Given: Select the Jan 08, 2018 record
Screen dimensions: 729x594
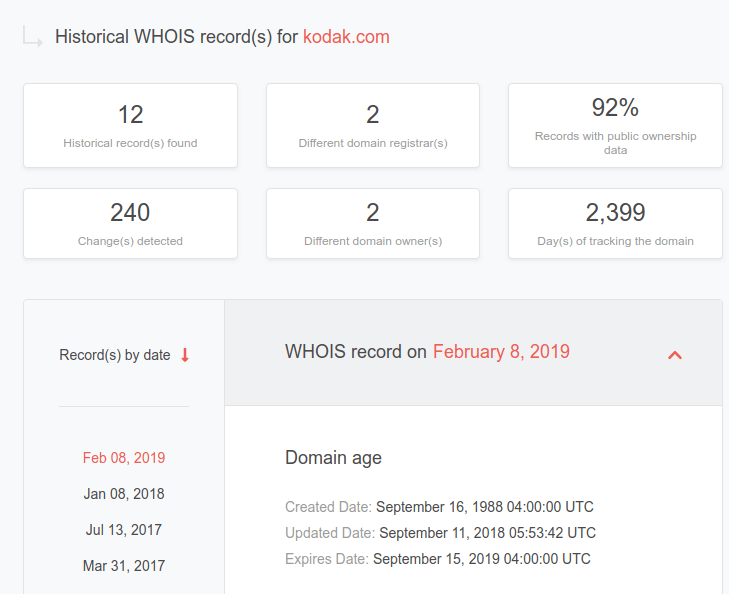Looking at the screenshot, I should [124, 494].
